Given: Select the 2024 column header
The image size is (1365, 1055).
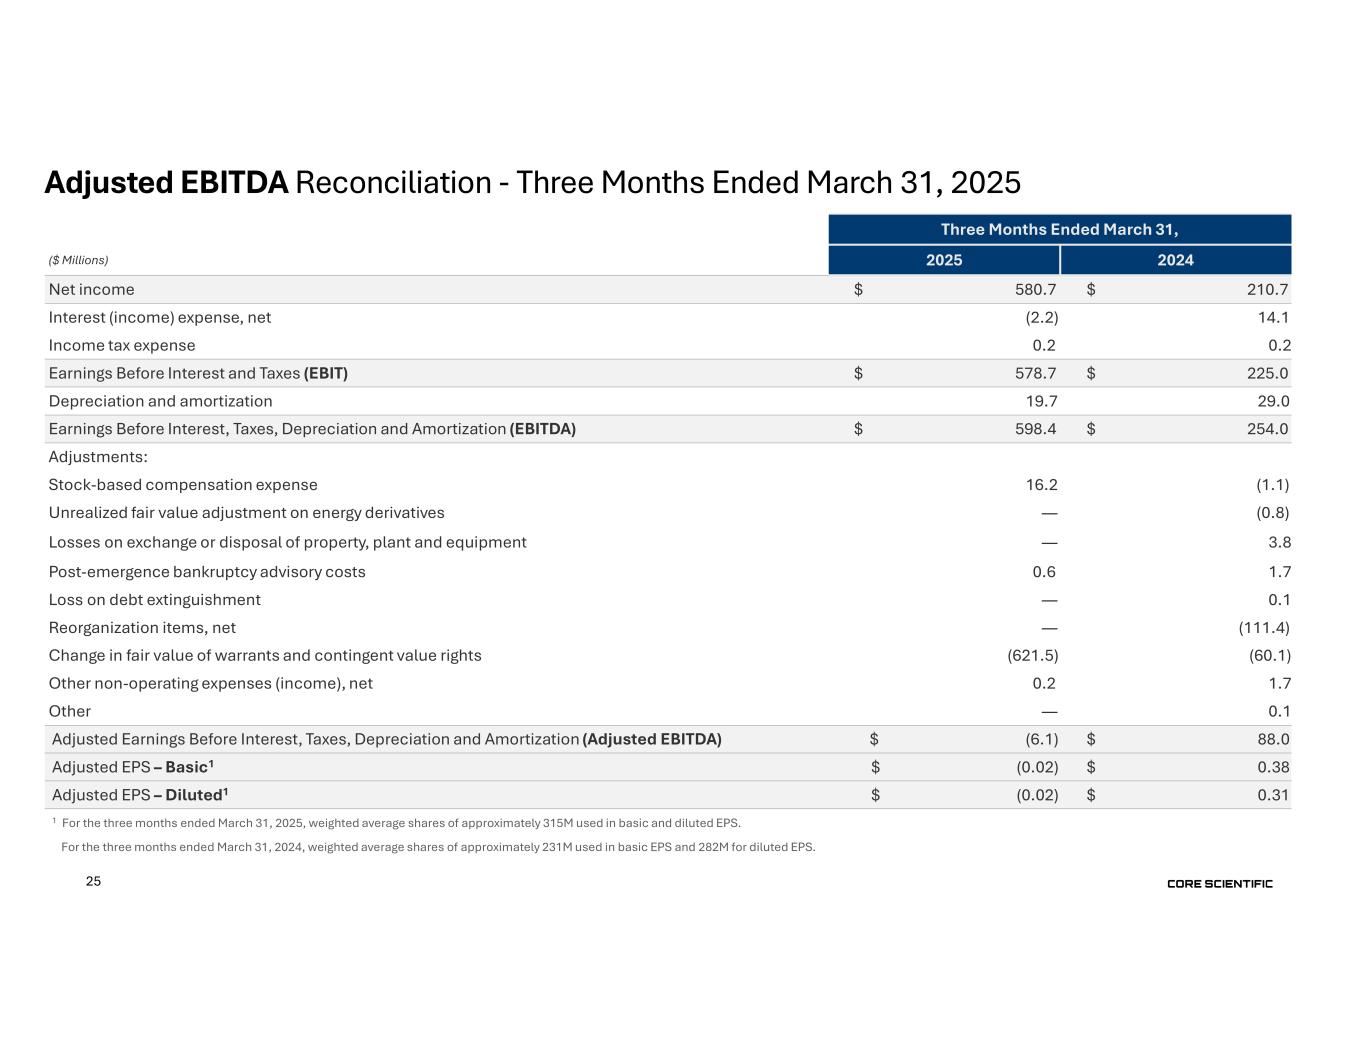Looking at the screenshot, I should [1175, 260].
